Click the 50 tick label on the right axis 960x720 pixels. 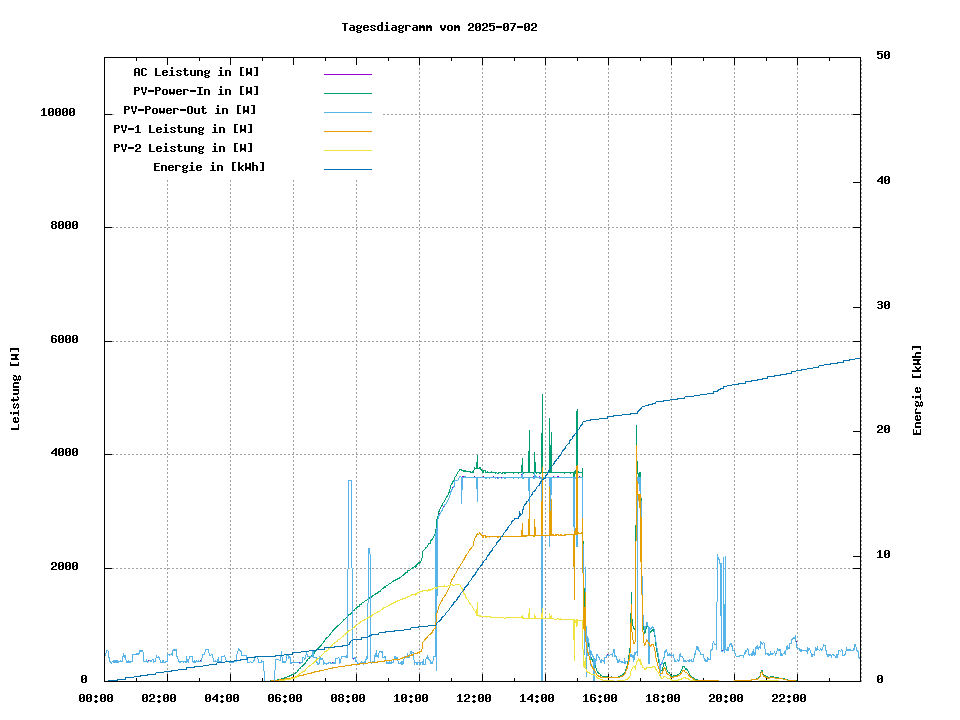(883, 56)
